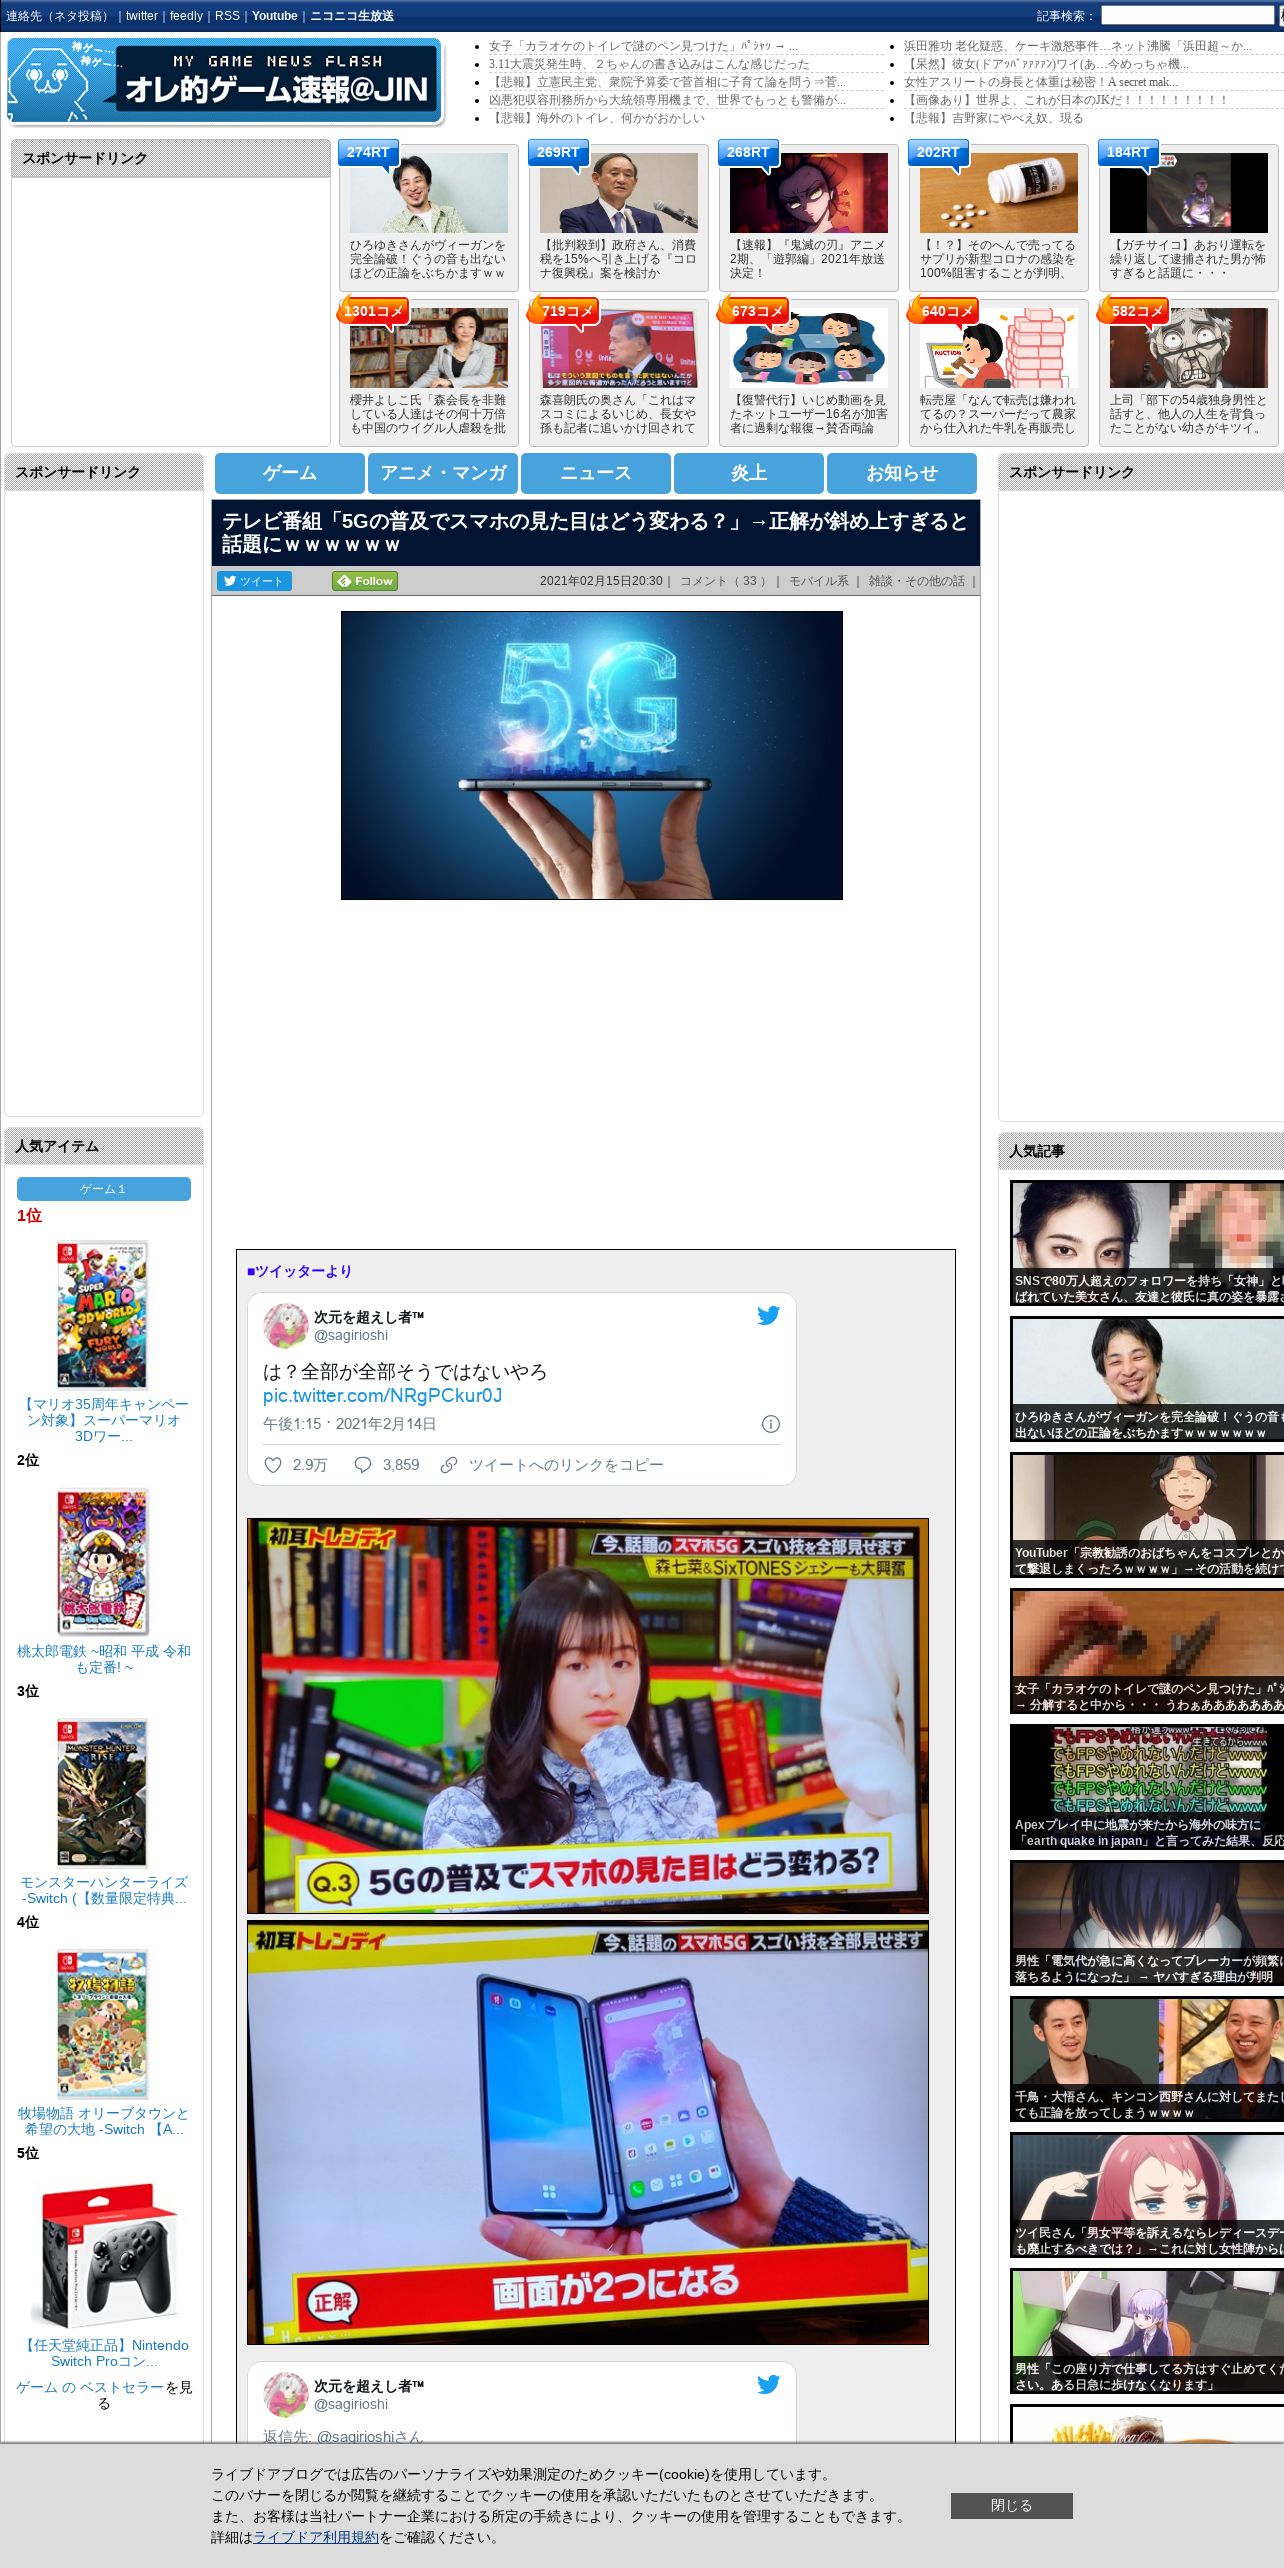Open the アニメ・マンガ category tab

pos(443,473)
